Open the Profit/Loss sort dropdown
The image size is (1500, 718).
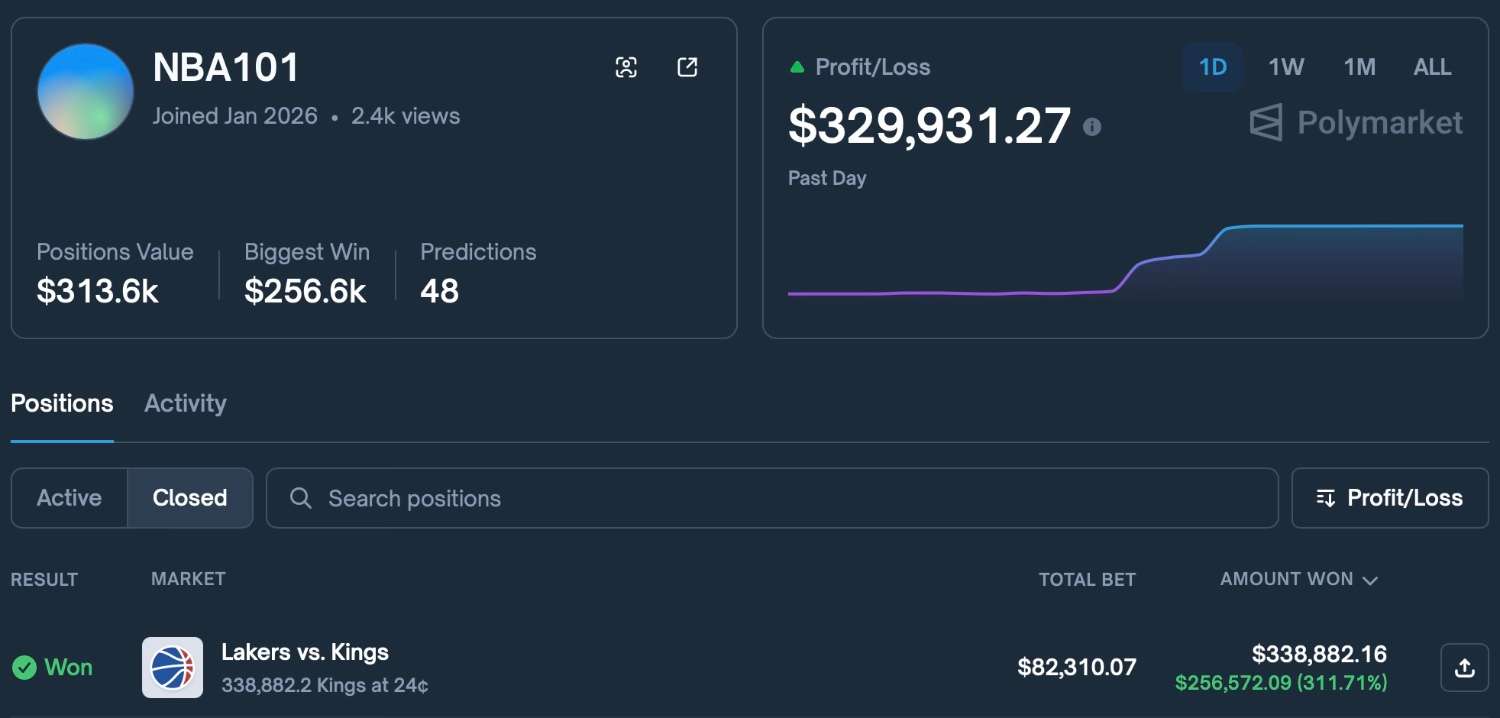coord(1389,498)
